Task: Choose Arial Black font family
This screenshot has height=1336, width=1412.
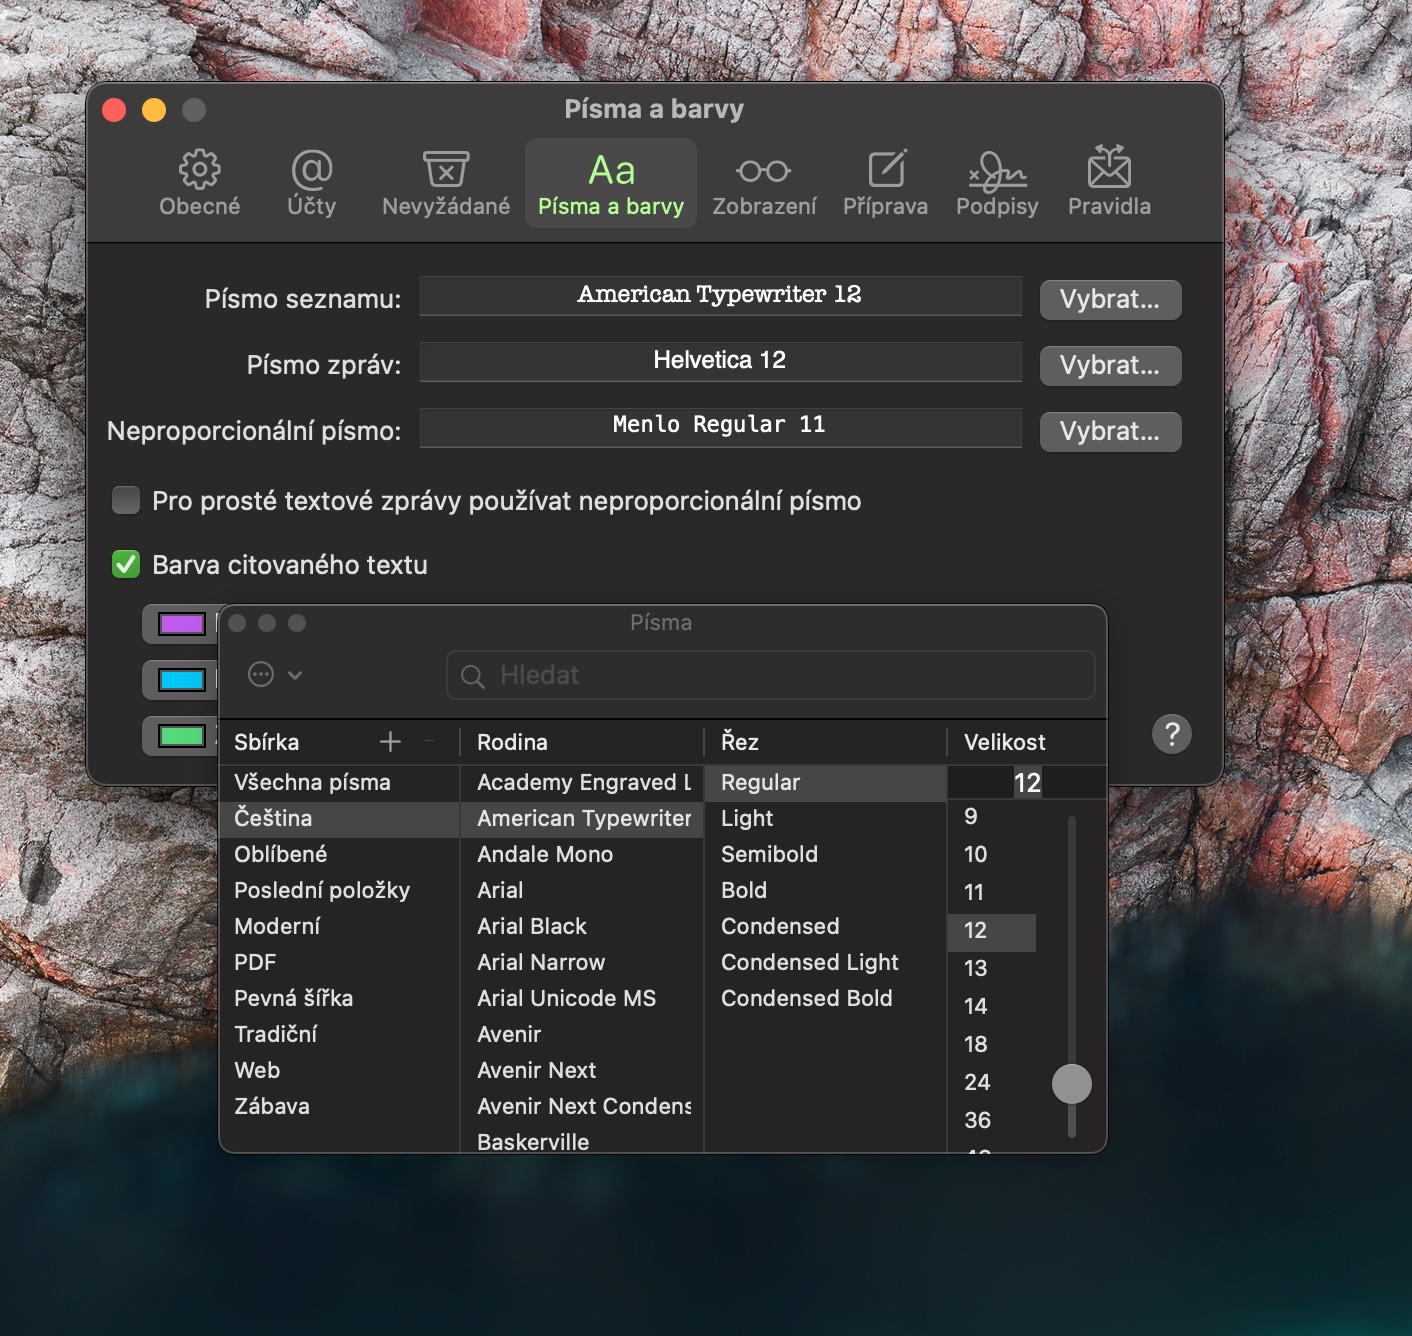Action: pyautogui.click(x=582, y=926)
